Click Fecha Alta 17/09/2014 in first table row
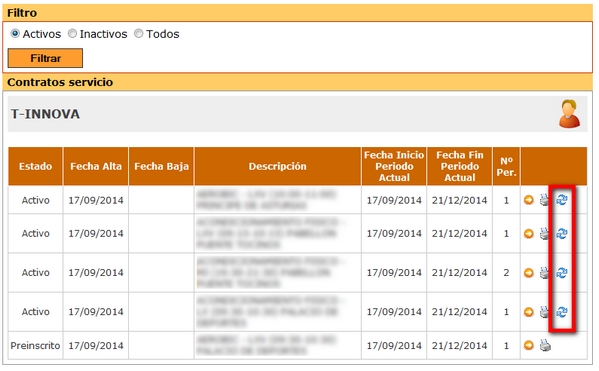599x371 pixels. pyautogui.click(x=96, y=200)
